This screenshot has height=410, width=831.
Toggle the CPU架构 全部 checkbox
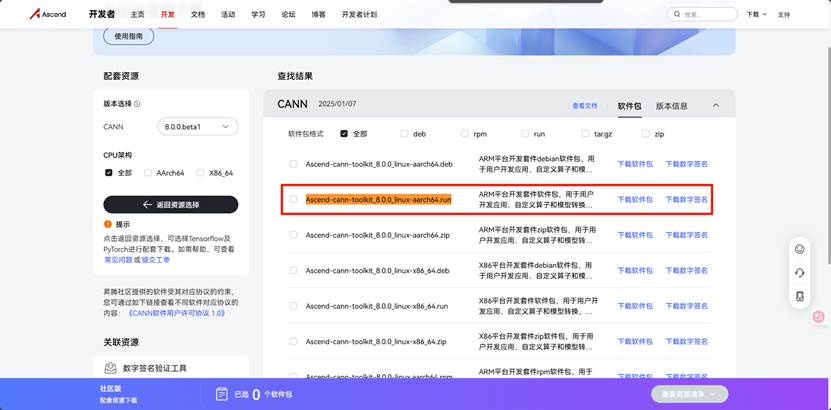(x=109, y=173)
